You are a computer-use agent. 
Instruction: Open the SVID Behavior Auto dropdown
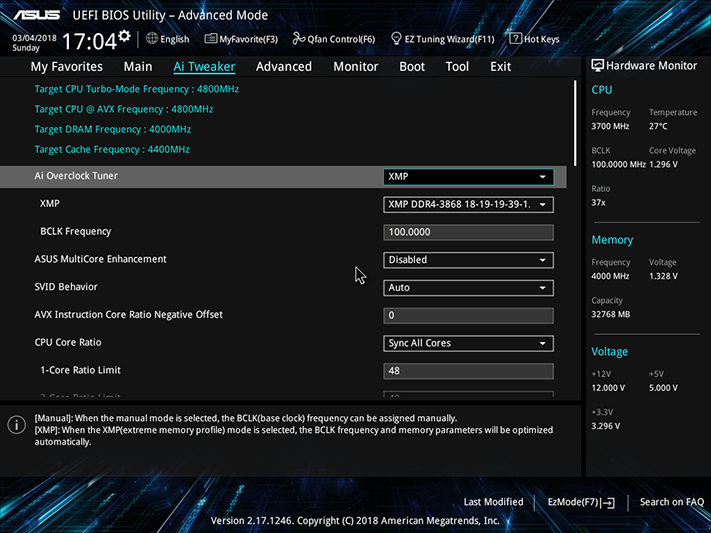(468, 288)
